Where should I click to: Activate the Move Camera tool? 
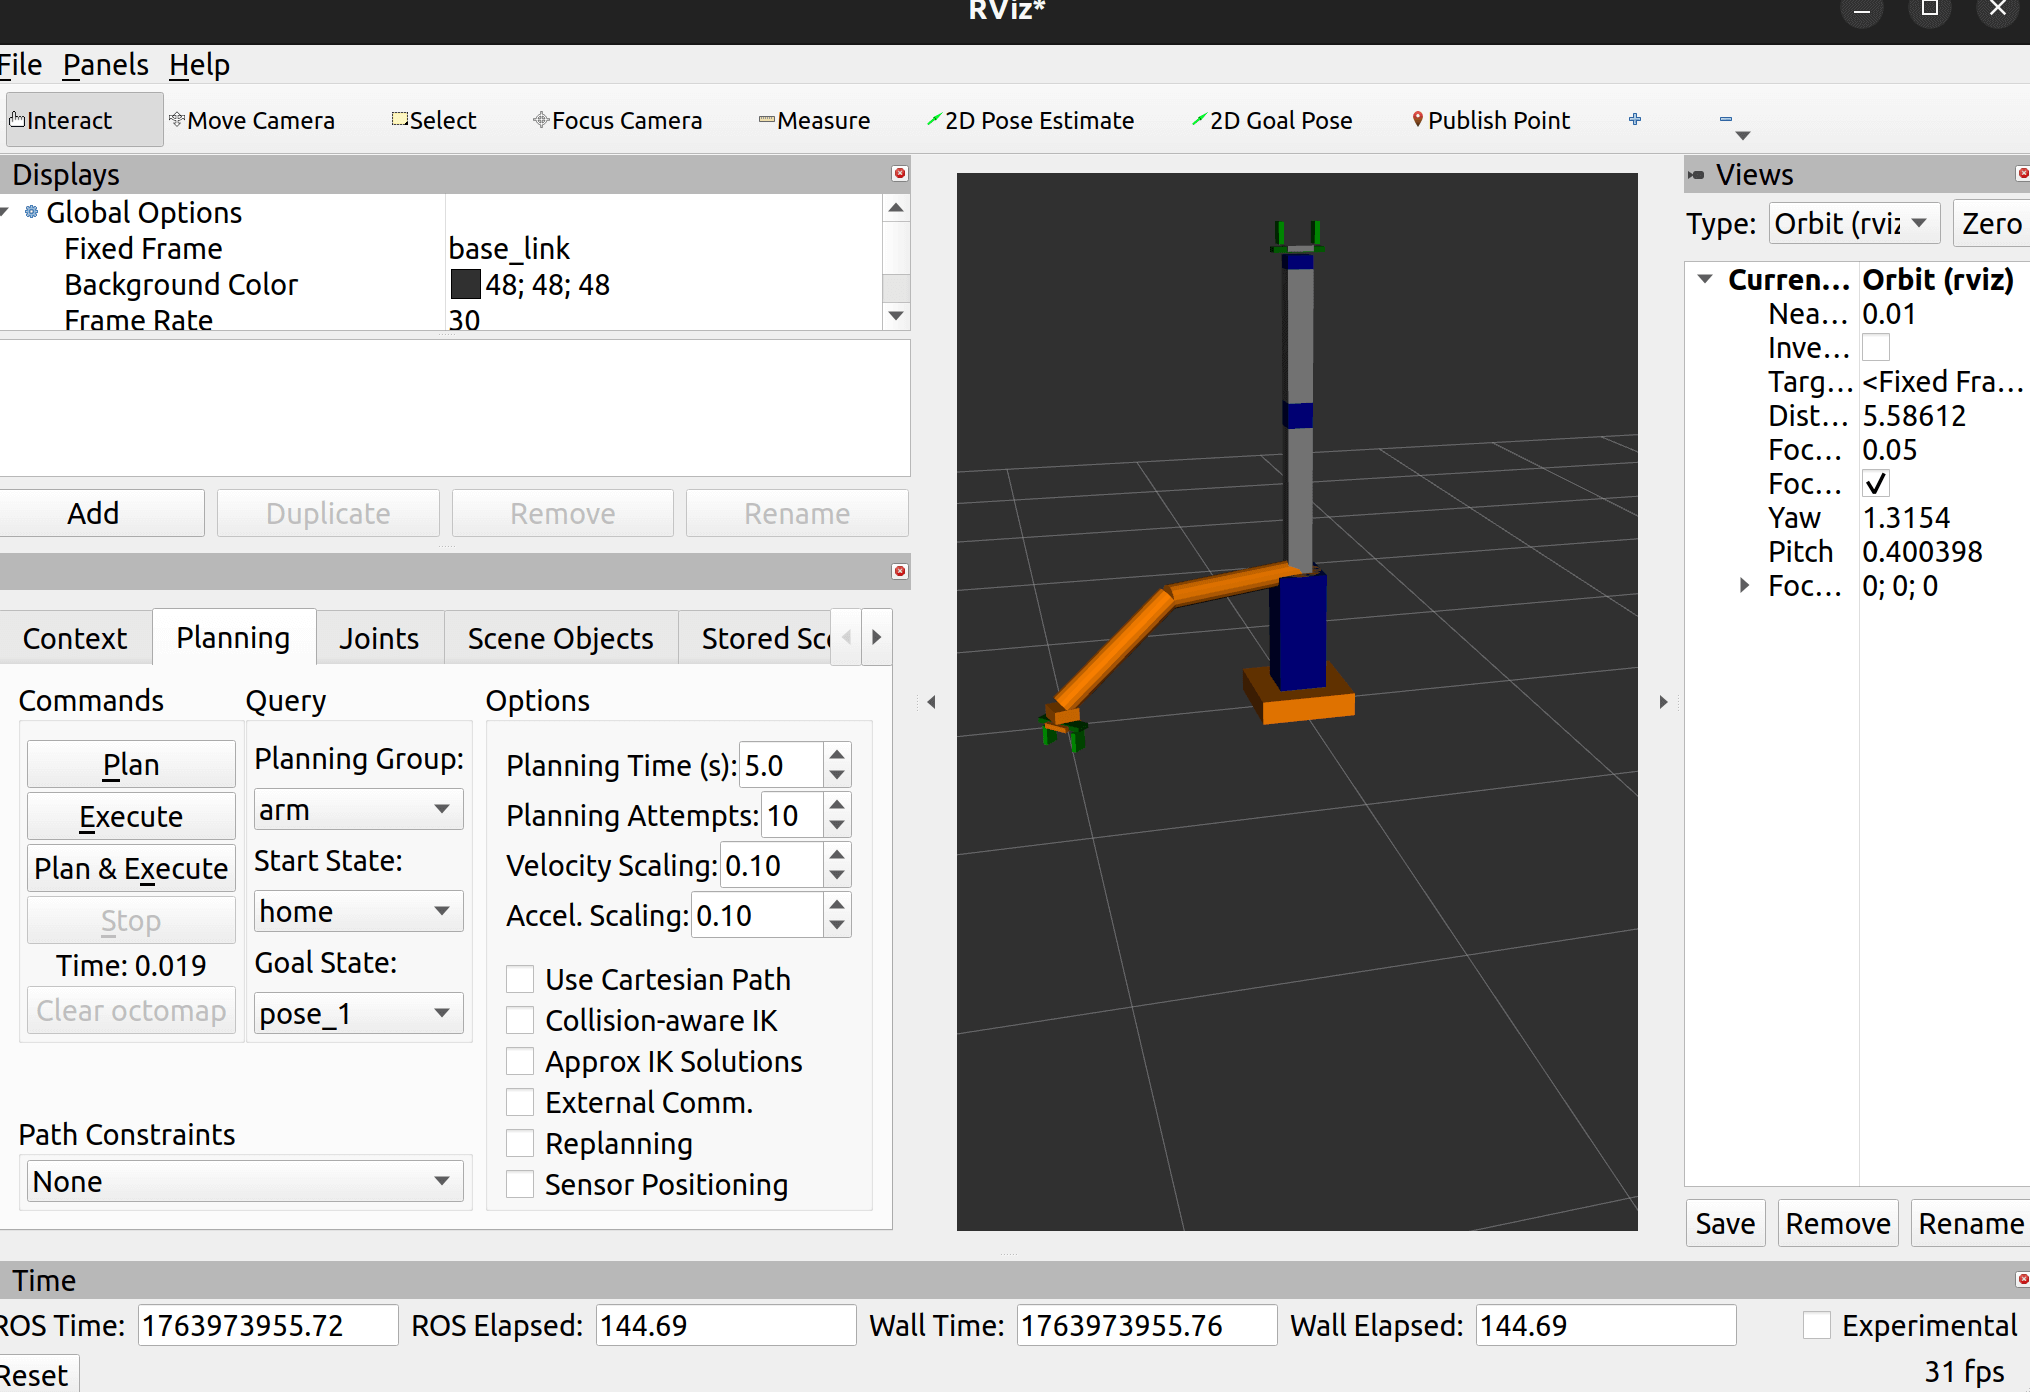pyautogui.click(x=252, y=120)
